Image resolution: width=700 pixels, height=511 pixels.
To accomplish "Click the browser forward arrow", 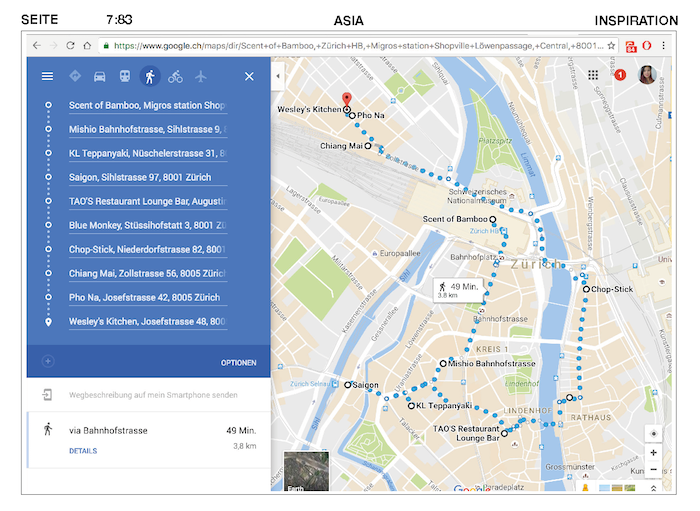I will point(54,46).
